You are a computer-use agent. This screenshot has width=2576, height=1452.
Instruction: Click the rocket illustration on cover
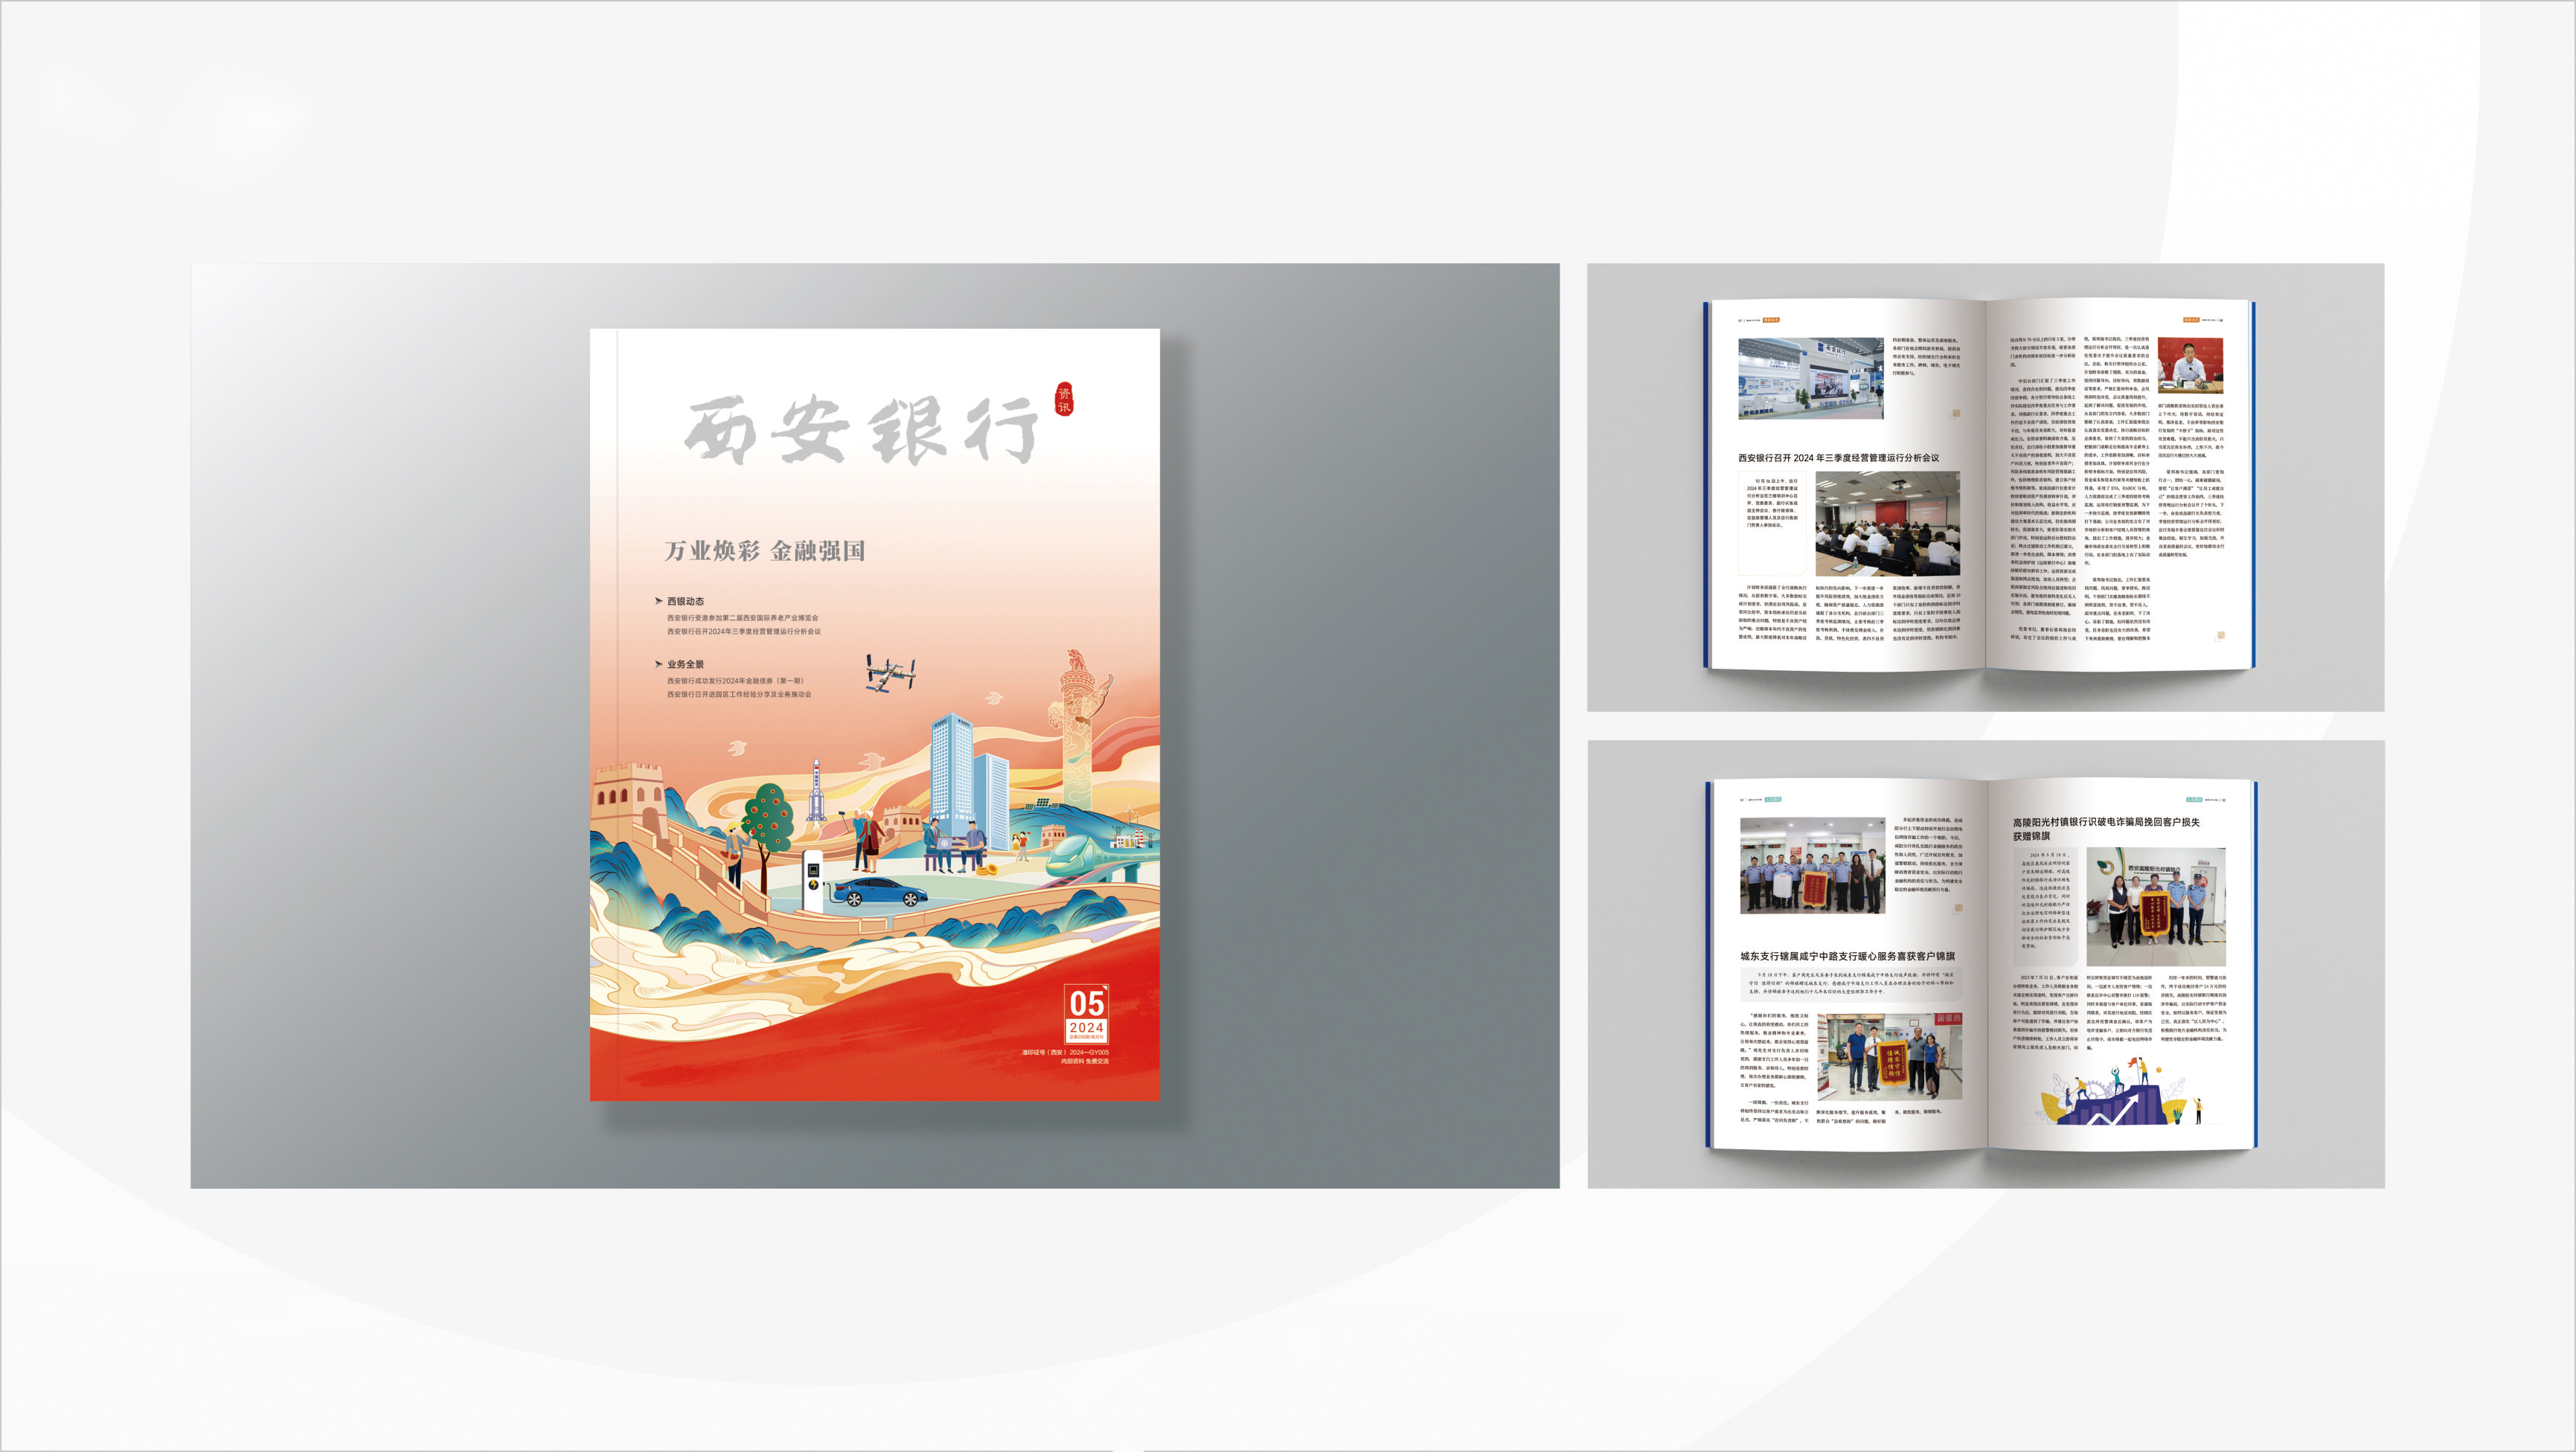[x=816, y=791]
